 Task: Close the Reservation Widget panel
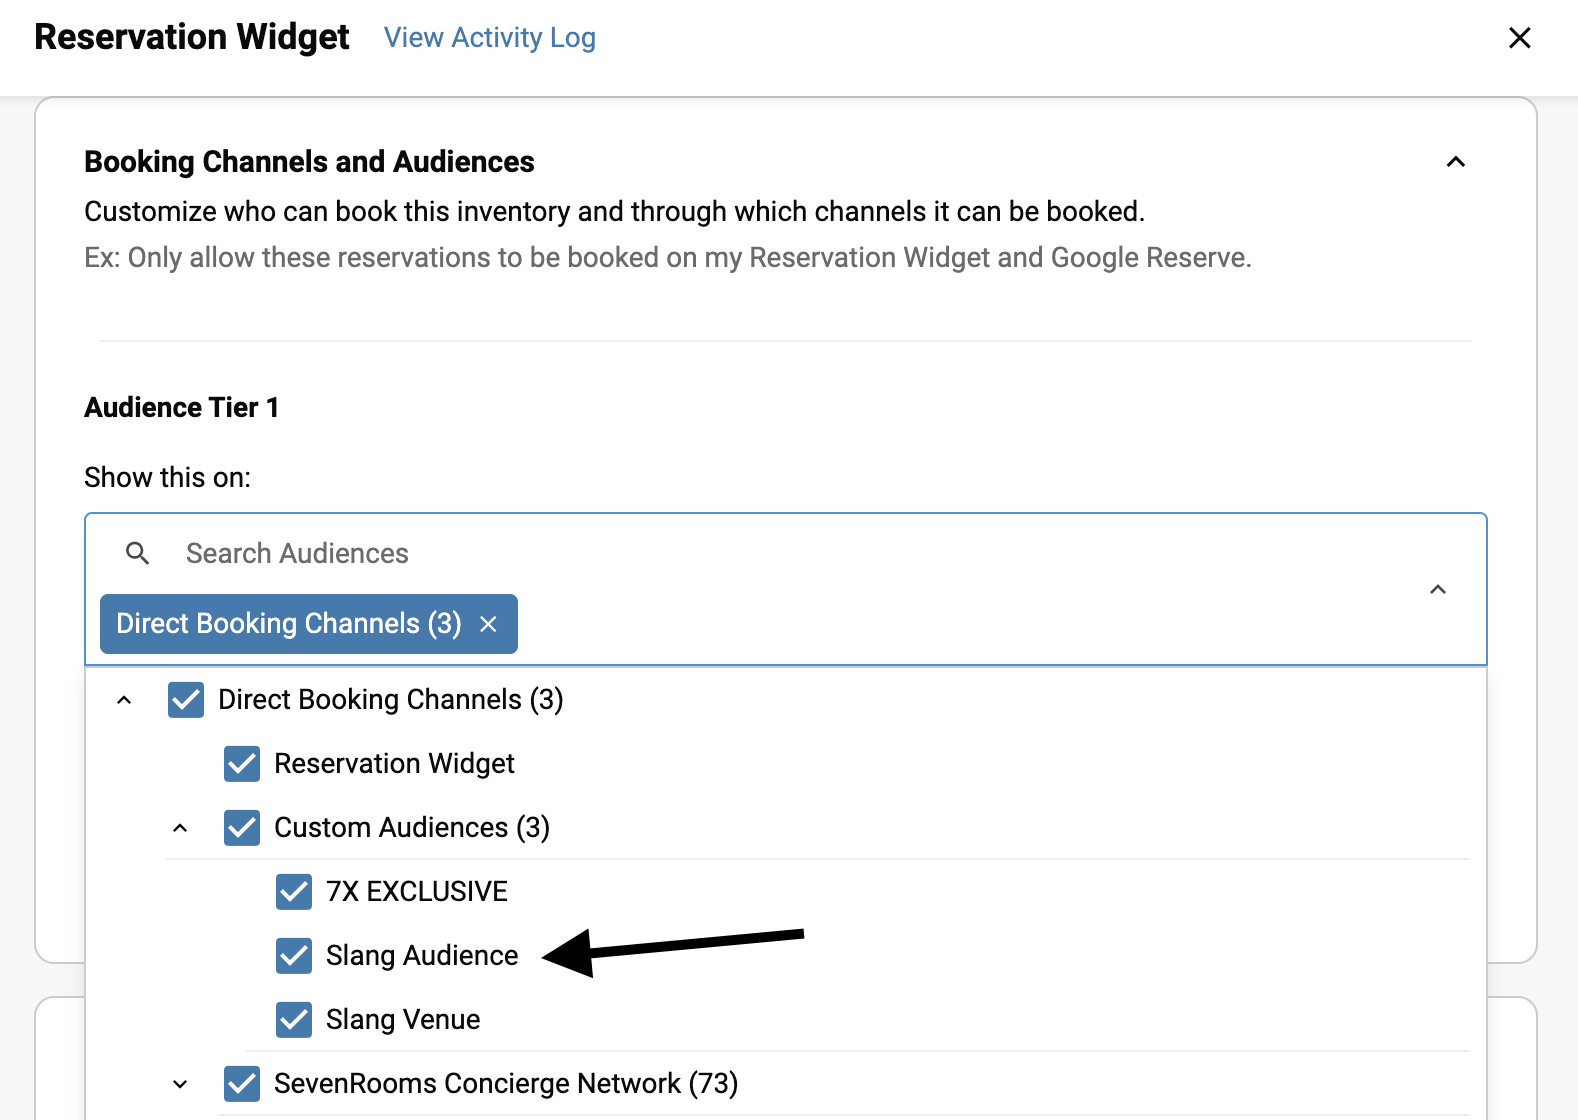click(x=1519, y=38)
